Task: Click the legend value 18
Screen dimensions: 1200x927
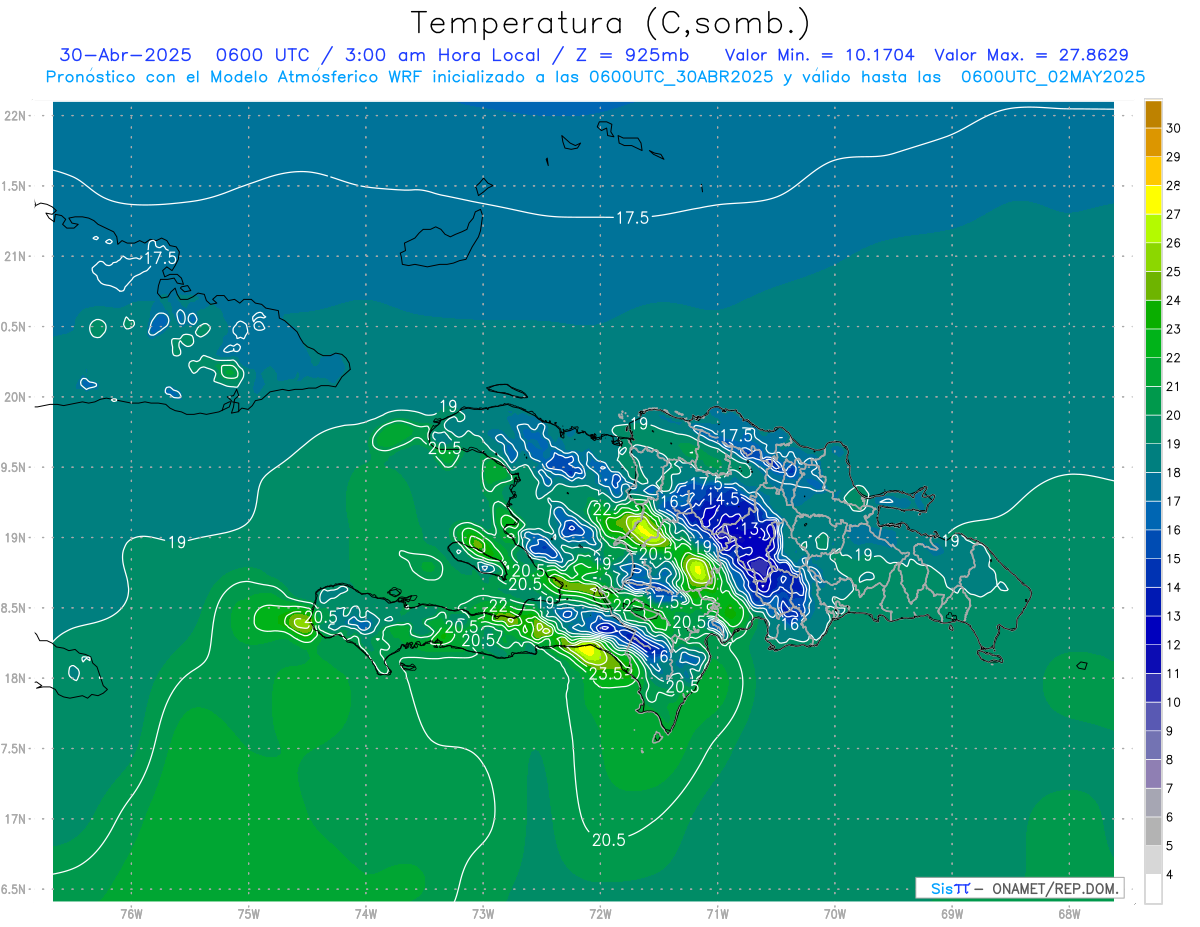Action: (1174, 473)
